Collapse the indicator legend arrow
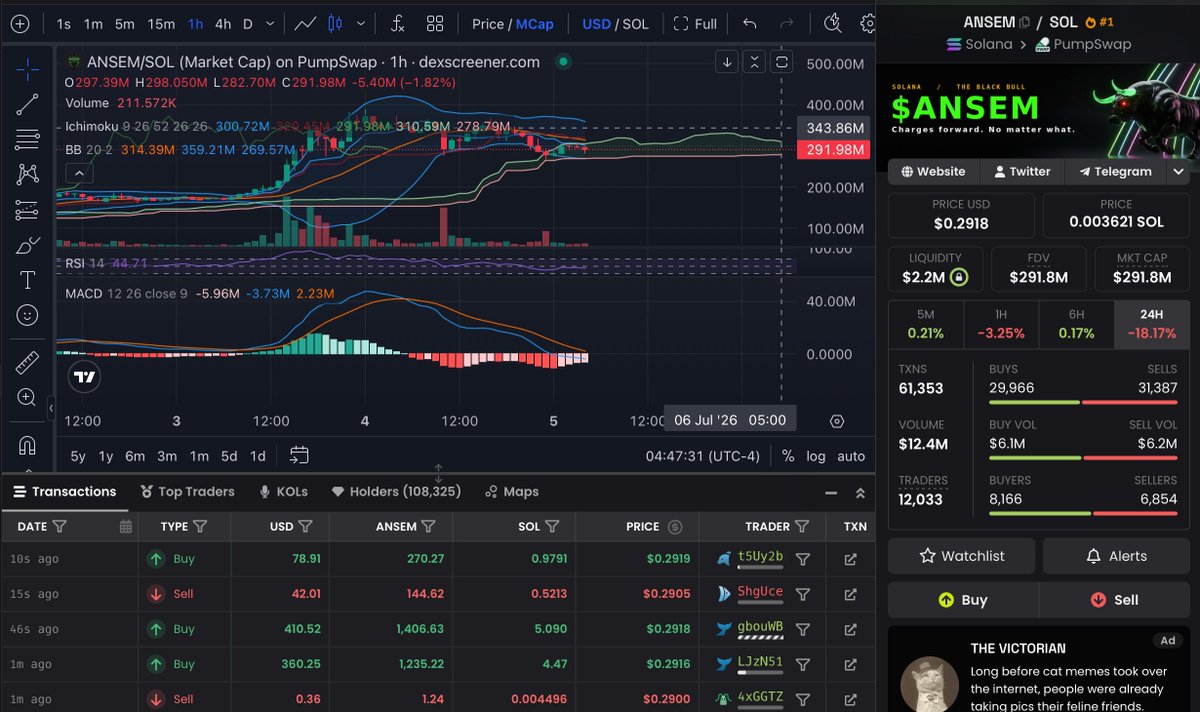The image size is (1200, 712). pos(79,173)
